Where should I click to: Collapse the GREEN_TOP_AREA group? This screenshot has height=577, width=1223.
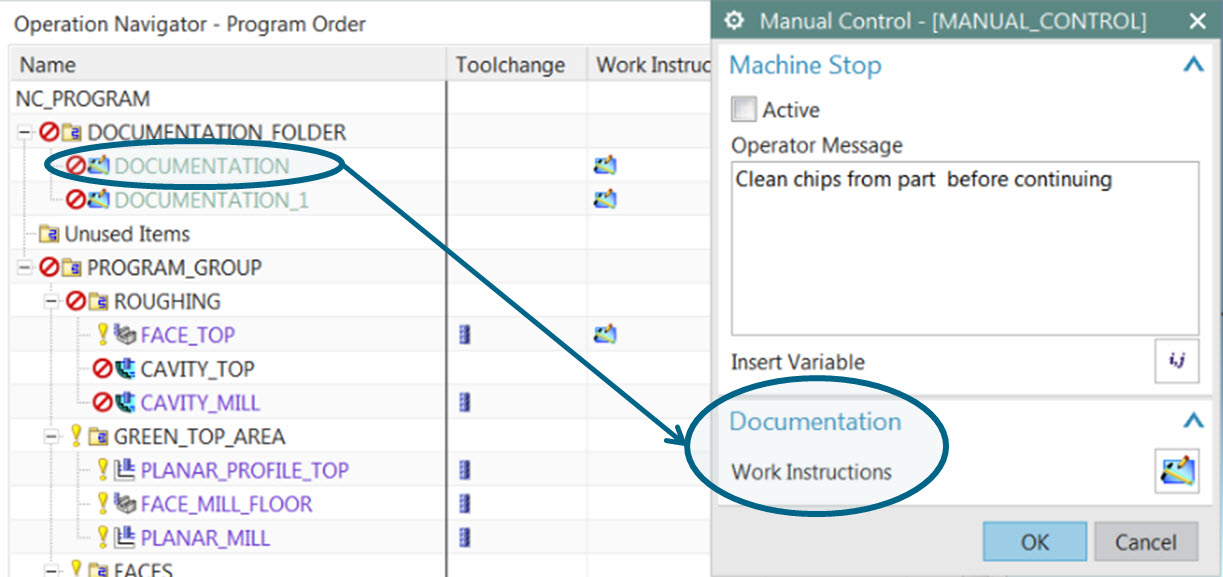50,436
